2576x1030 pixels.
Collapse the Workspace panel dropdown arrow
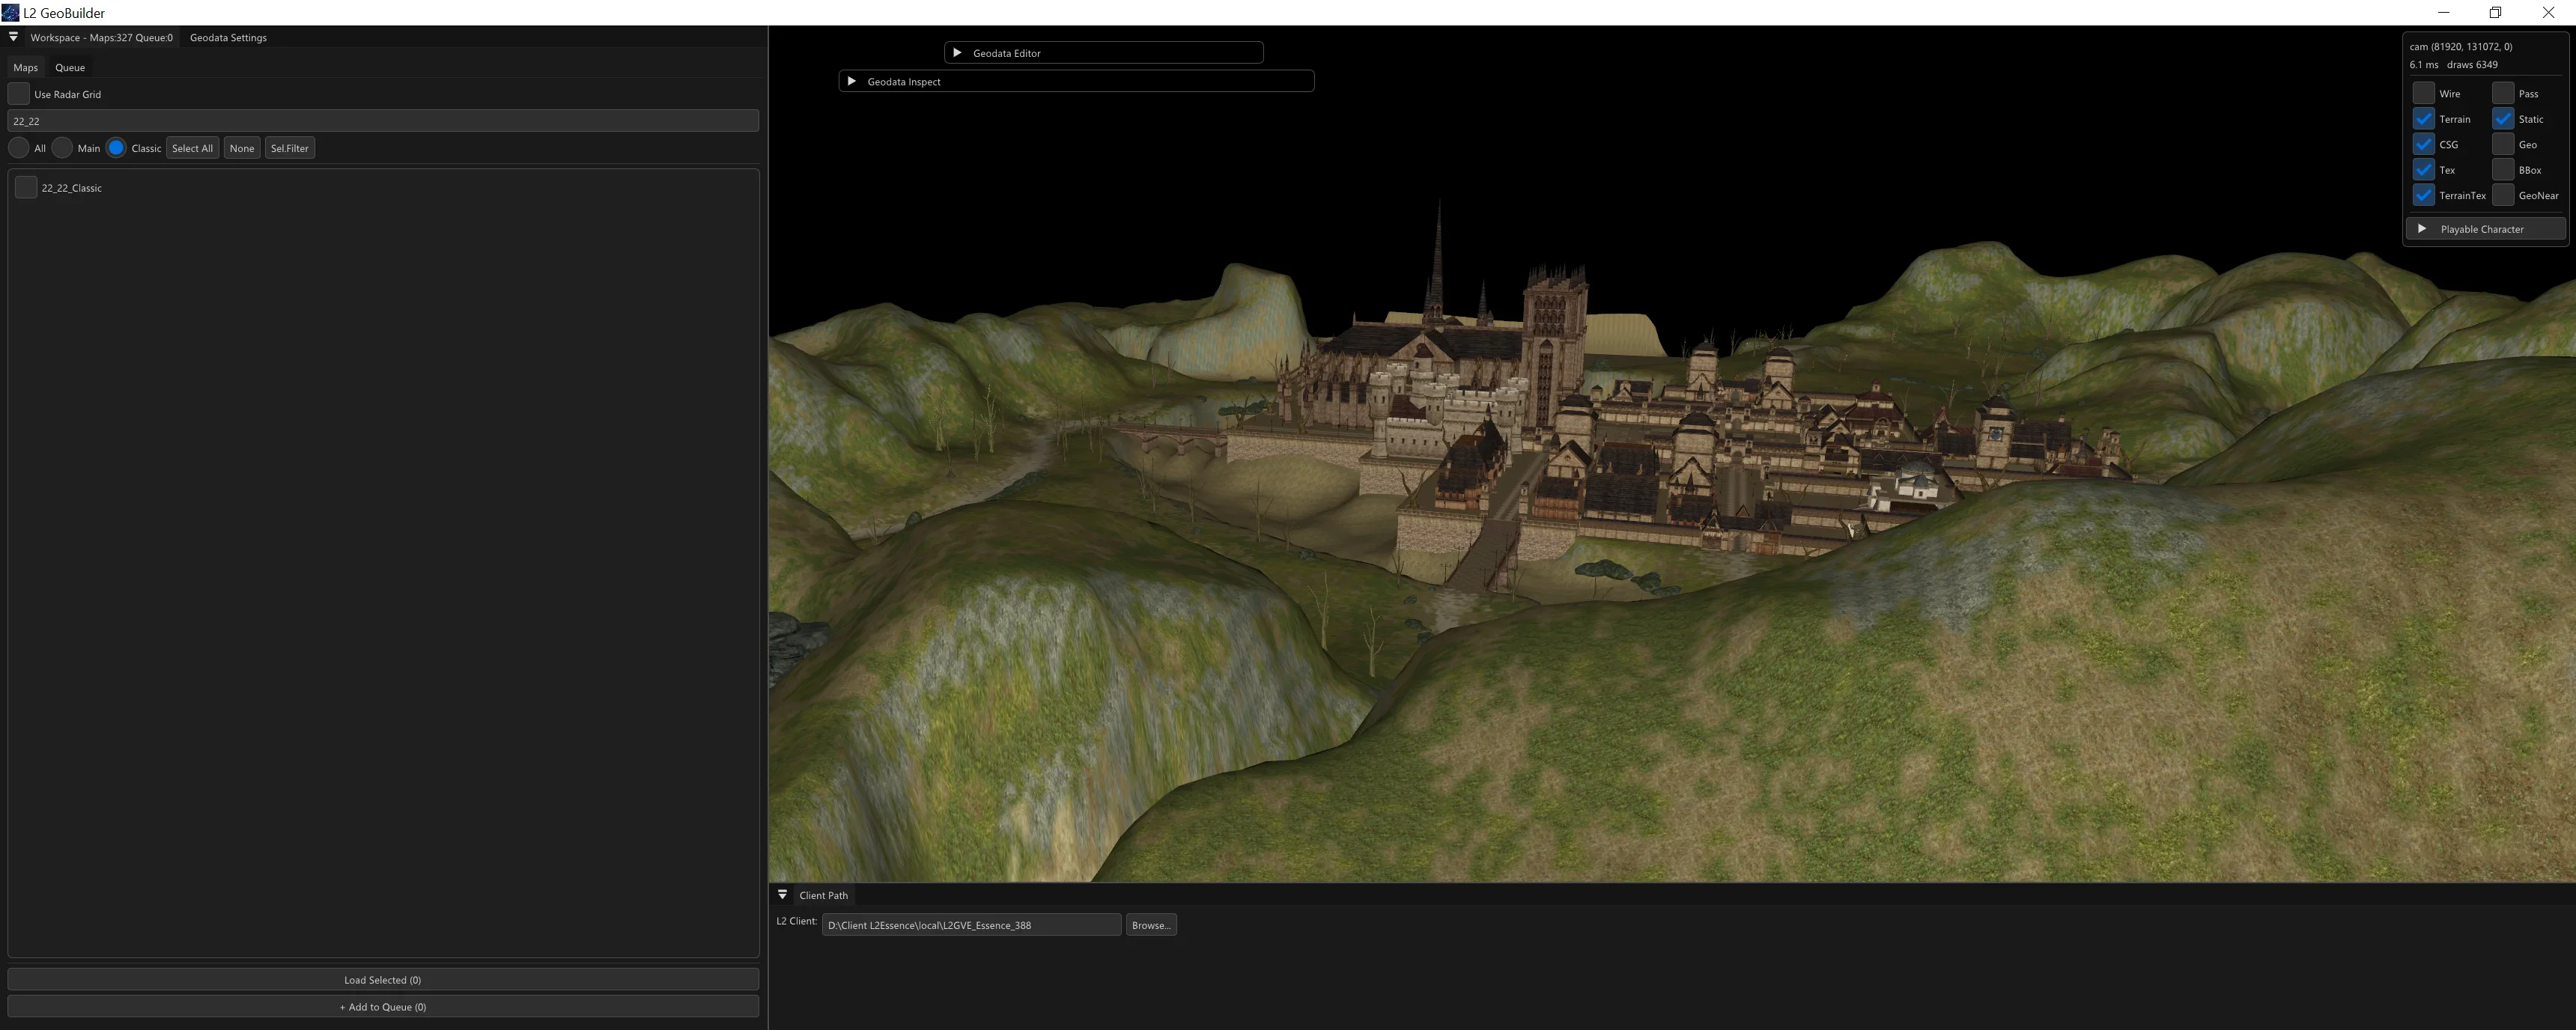13,37
